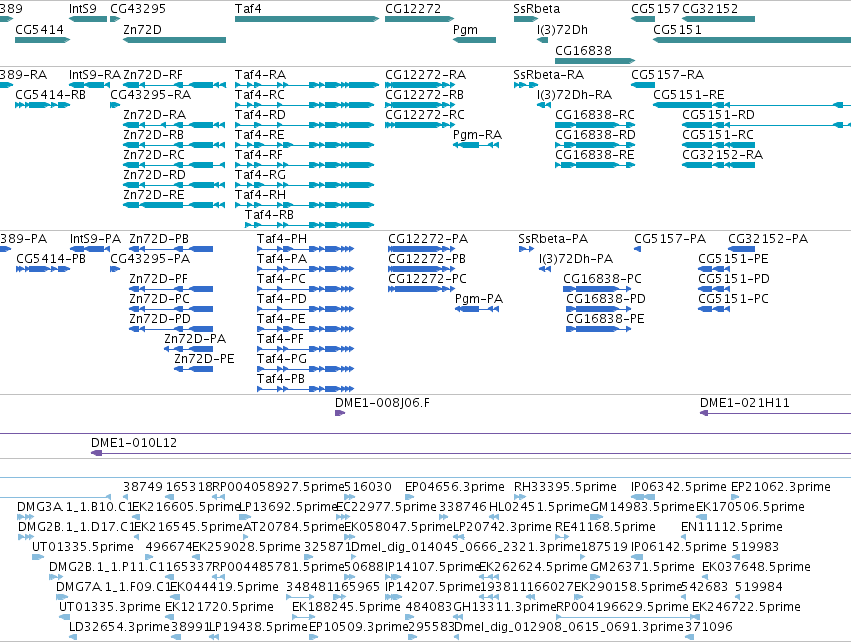Click EST EK037648.5prime
Screen dimensions: 851x642
click(x=756, y=567)
